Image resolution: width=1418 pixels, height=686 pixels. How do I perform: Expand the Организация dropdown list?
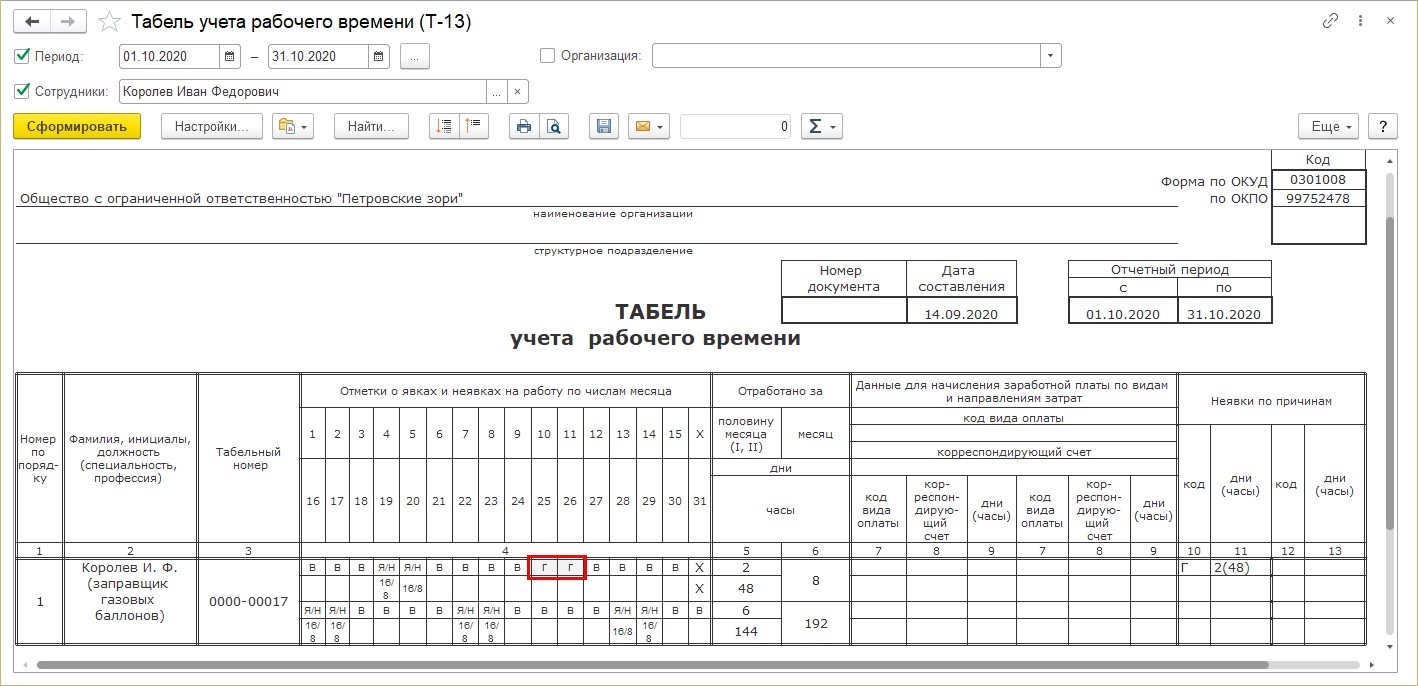pos(1050,56)
